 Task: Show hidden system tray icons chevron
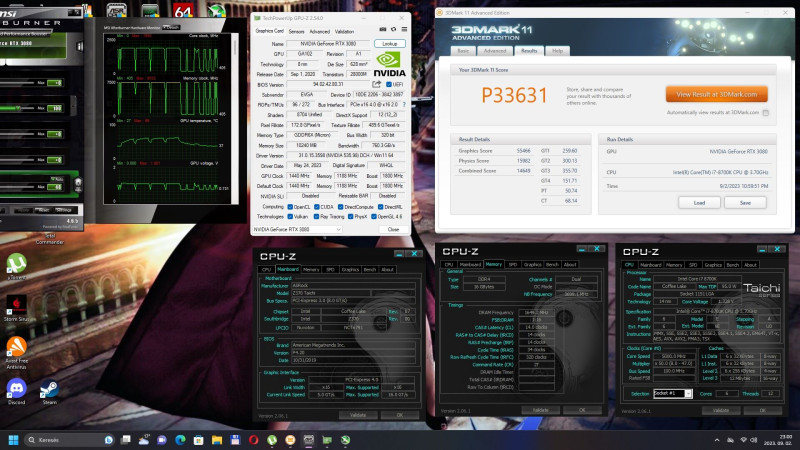(716, 440)
